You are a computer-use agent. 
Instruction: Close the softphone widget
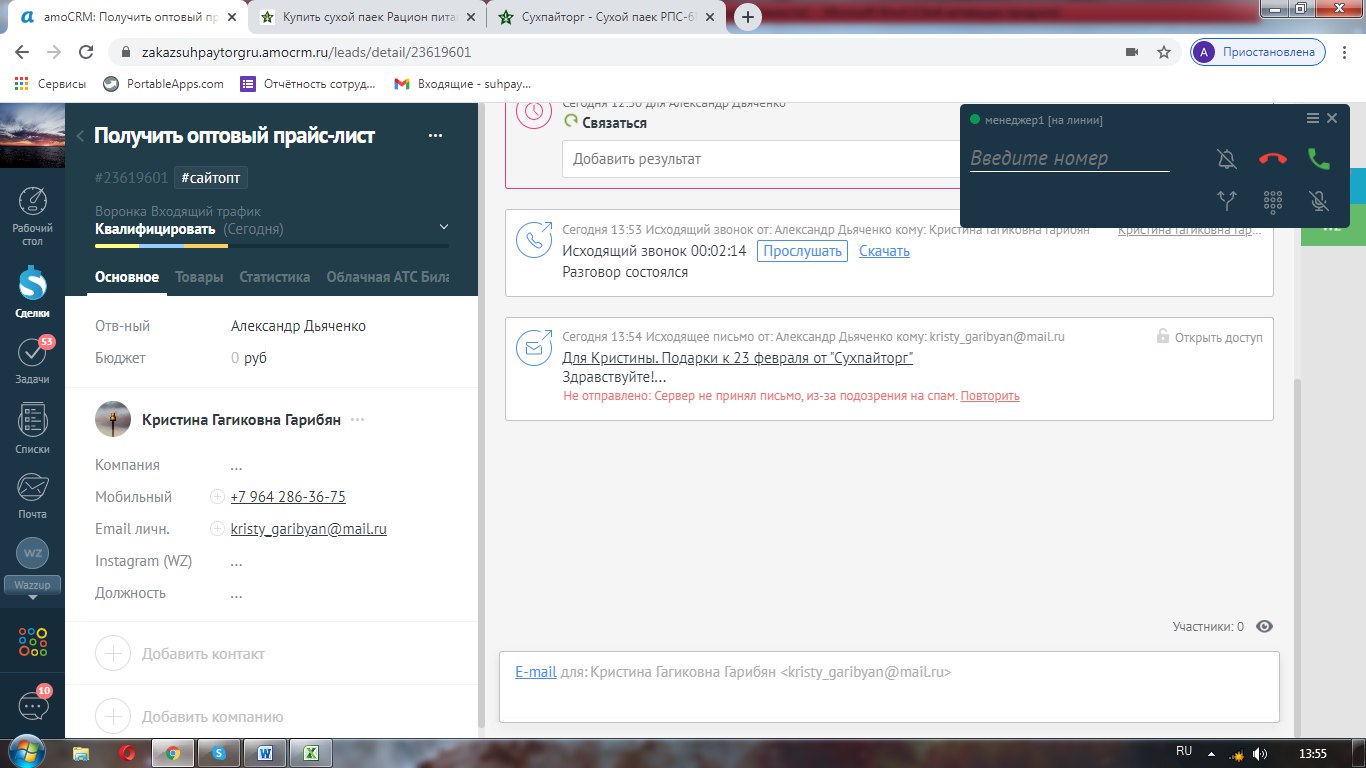click(x=1332, y=118)
